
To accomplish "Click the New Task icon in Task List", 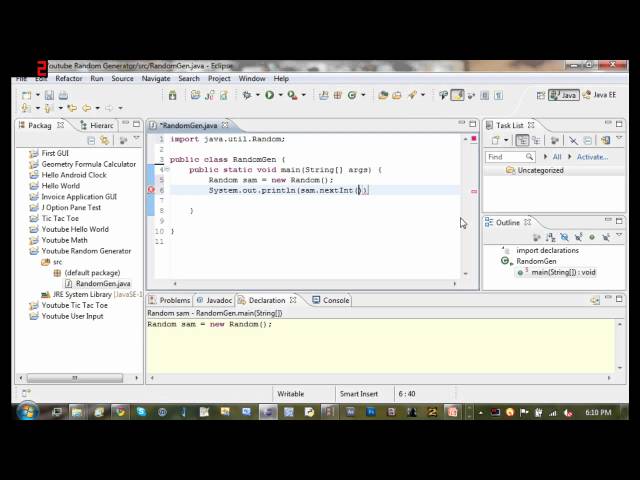I will click(x=496, y=140).
